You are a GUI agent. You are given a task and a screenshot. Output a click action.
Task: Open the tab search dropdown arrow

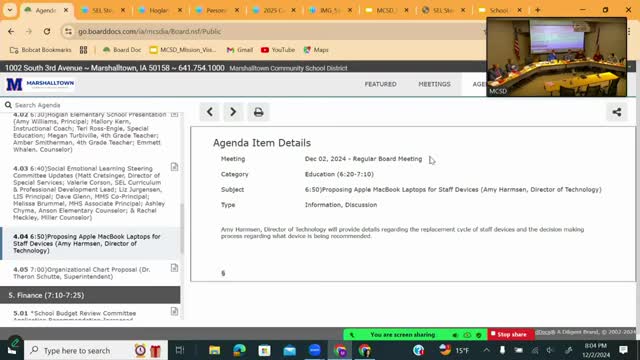tap(10, 10)
